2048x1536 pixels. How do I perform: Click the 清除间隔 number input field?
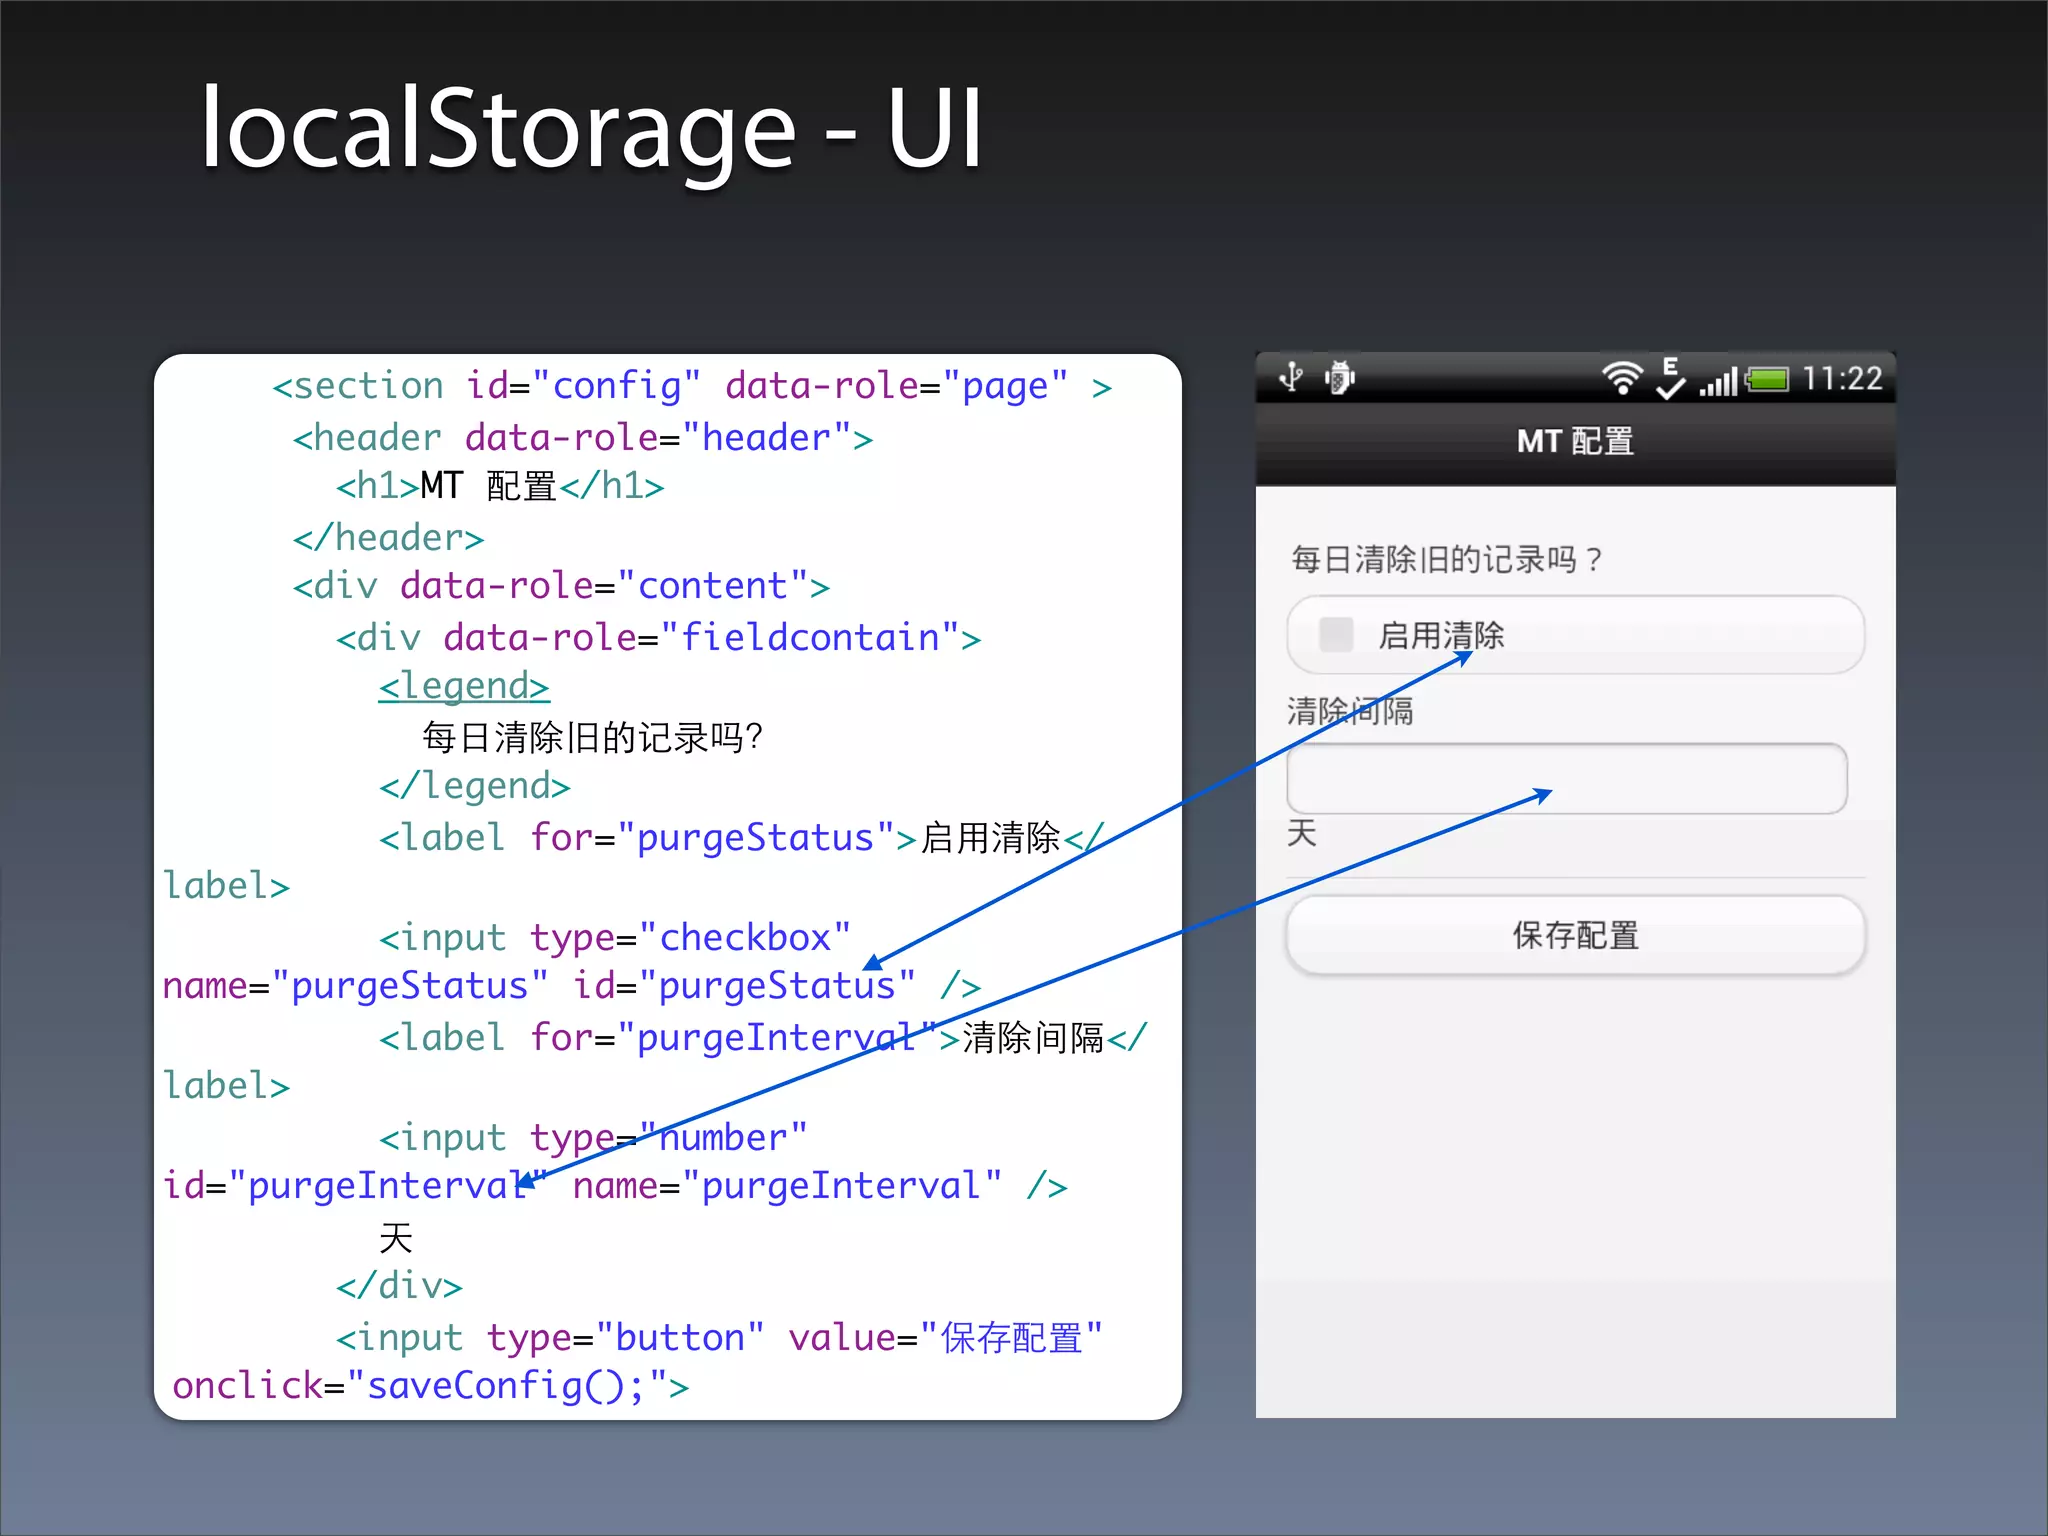[x=1566, y=778]
